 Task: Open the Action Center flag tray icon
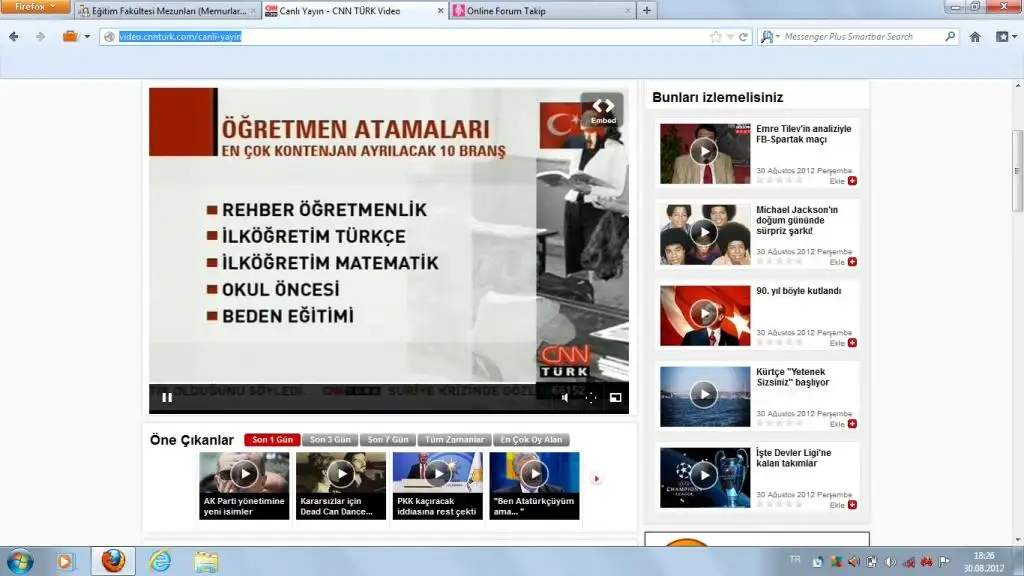coord(944,562)
